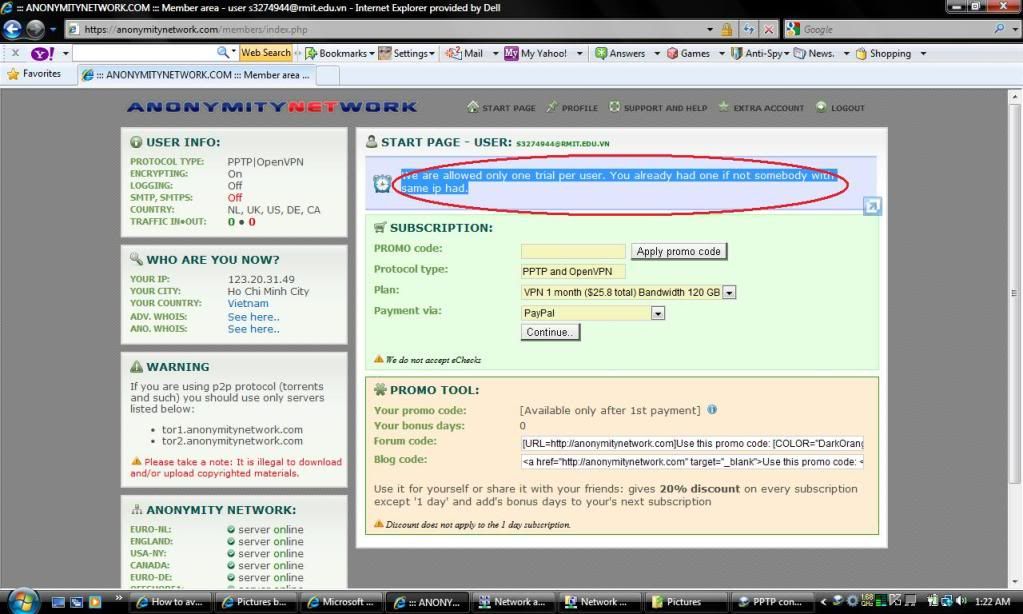Image resolution: width=1023 pixels, height=614 pixels.
Task: Click the Yahoo toolbar search box
Action: 145,53
